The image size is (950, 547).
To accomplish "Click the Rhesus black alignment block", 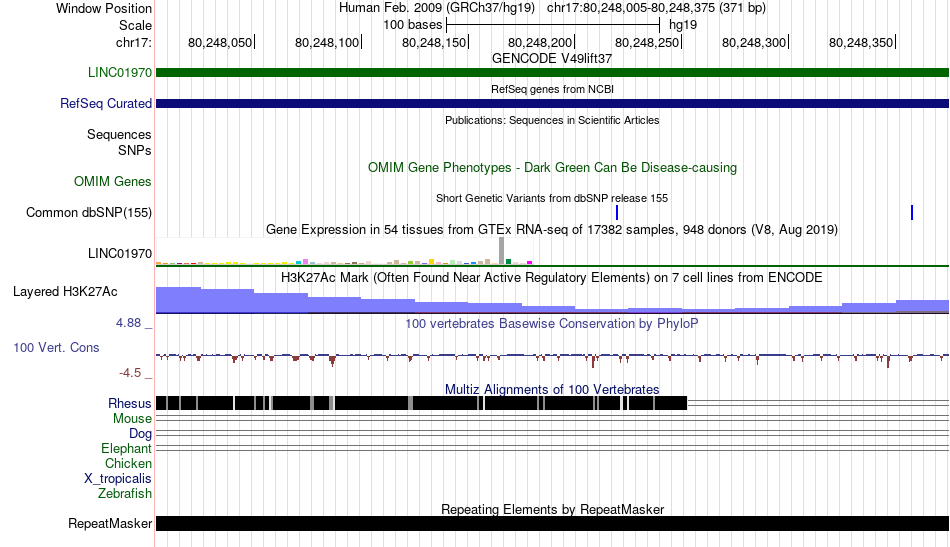I will [x=422, y=403].
